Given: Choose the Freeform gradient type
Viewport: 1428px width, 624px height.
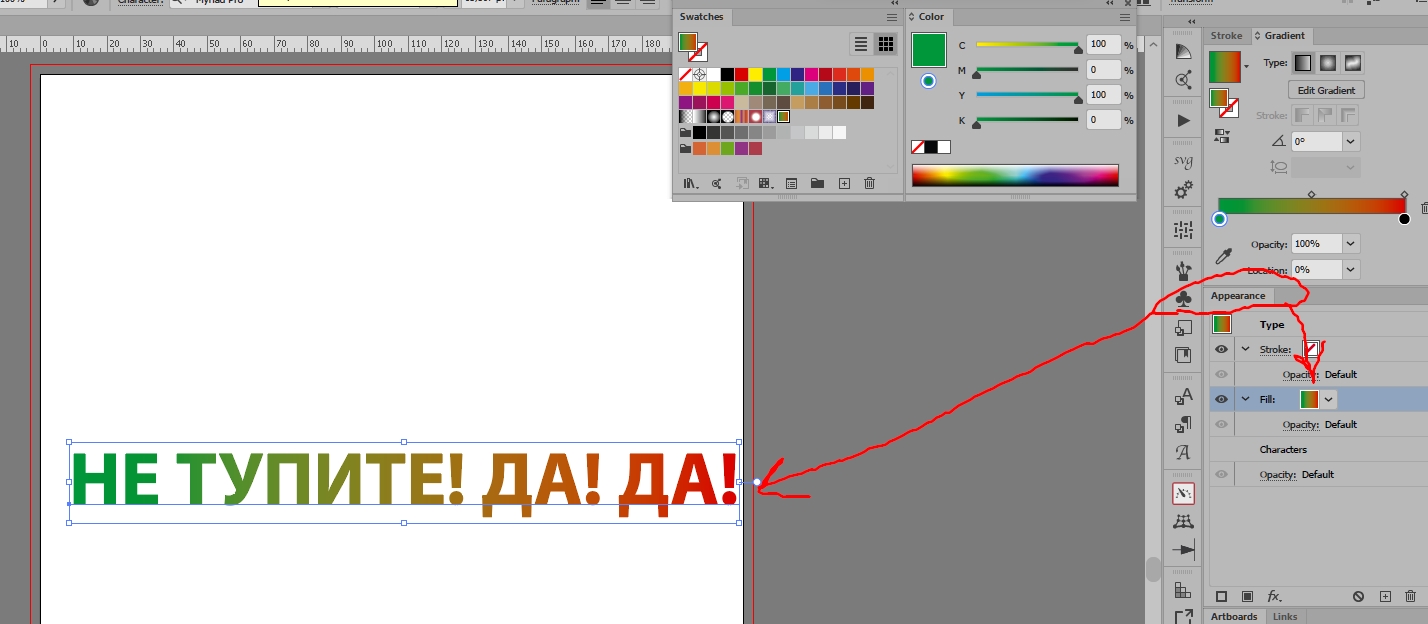Looking at the screenshot, I should [x=1353, y=63].
